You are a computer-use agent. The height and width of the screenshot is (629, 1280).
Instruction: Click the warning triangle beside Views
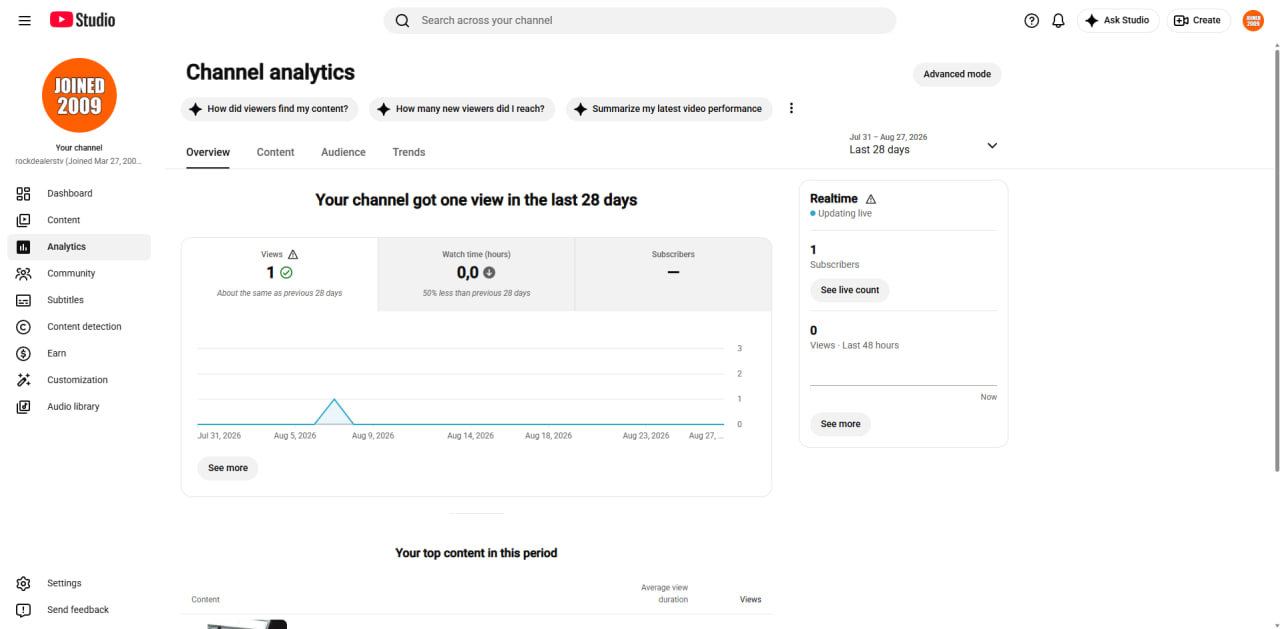coord(293,254)
